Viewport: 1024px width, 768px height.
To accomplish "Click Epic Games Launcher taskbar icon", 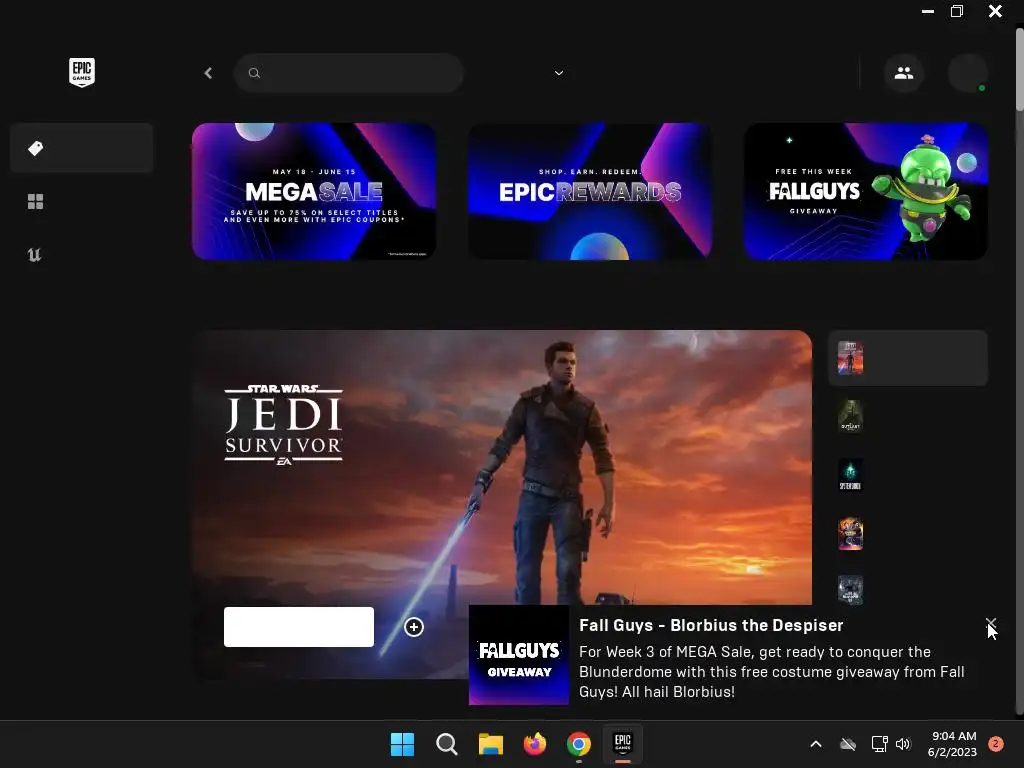I will [x=623, y=744].
